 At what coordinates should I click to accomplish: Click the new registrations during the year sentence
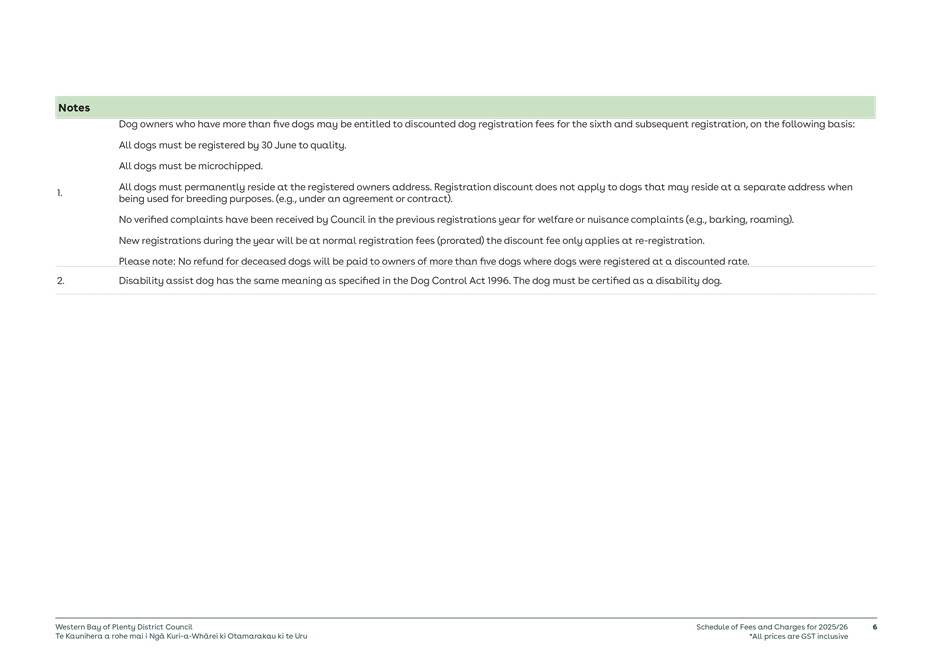(x=411, y=240)
